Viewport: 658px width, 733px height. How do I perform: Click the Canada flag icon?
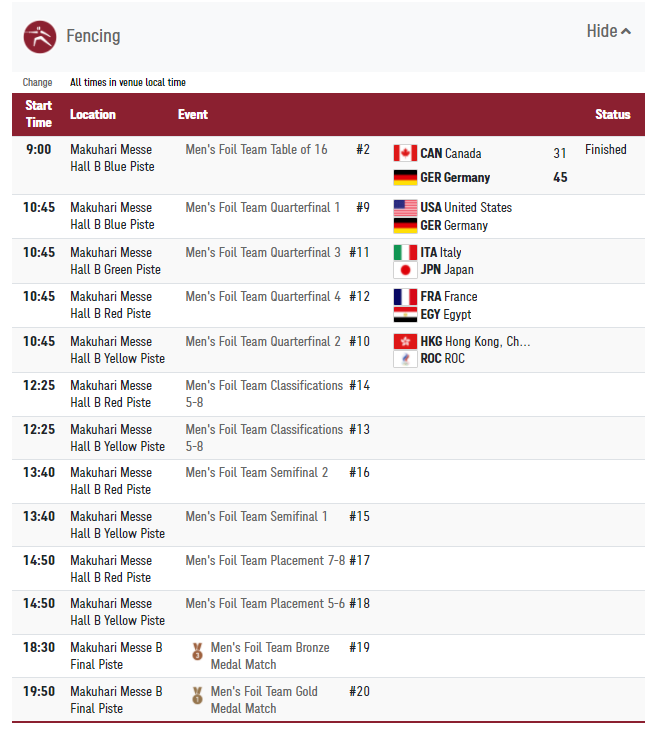[x=405, y=153]
